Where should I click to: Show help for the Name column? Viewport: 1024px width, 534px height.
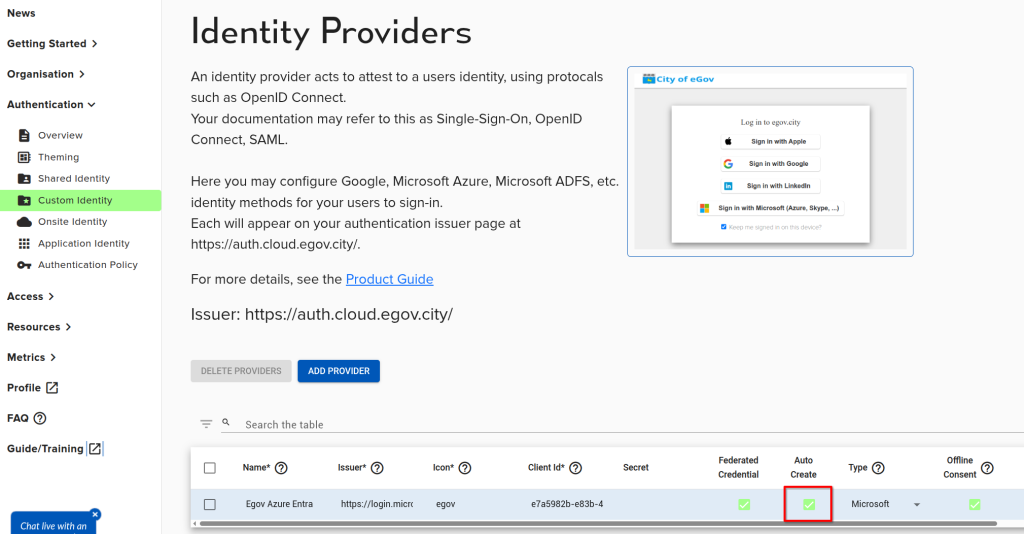[x=281, y=467]
